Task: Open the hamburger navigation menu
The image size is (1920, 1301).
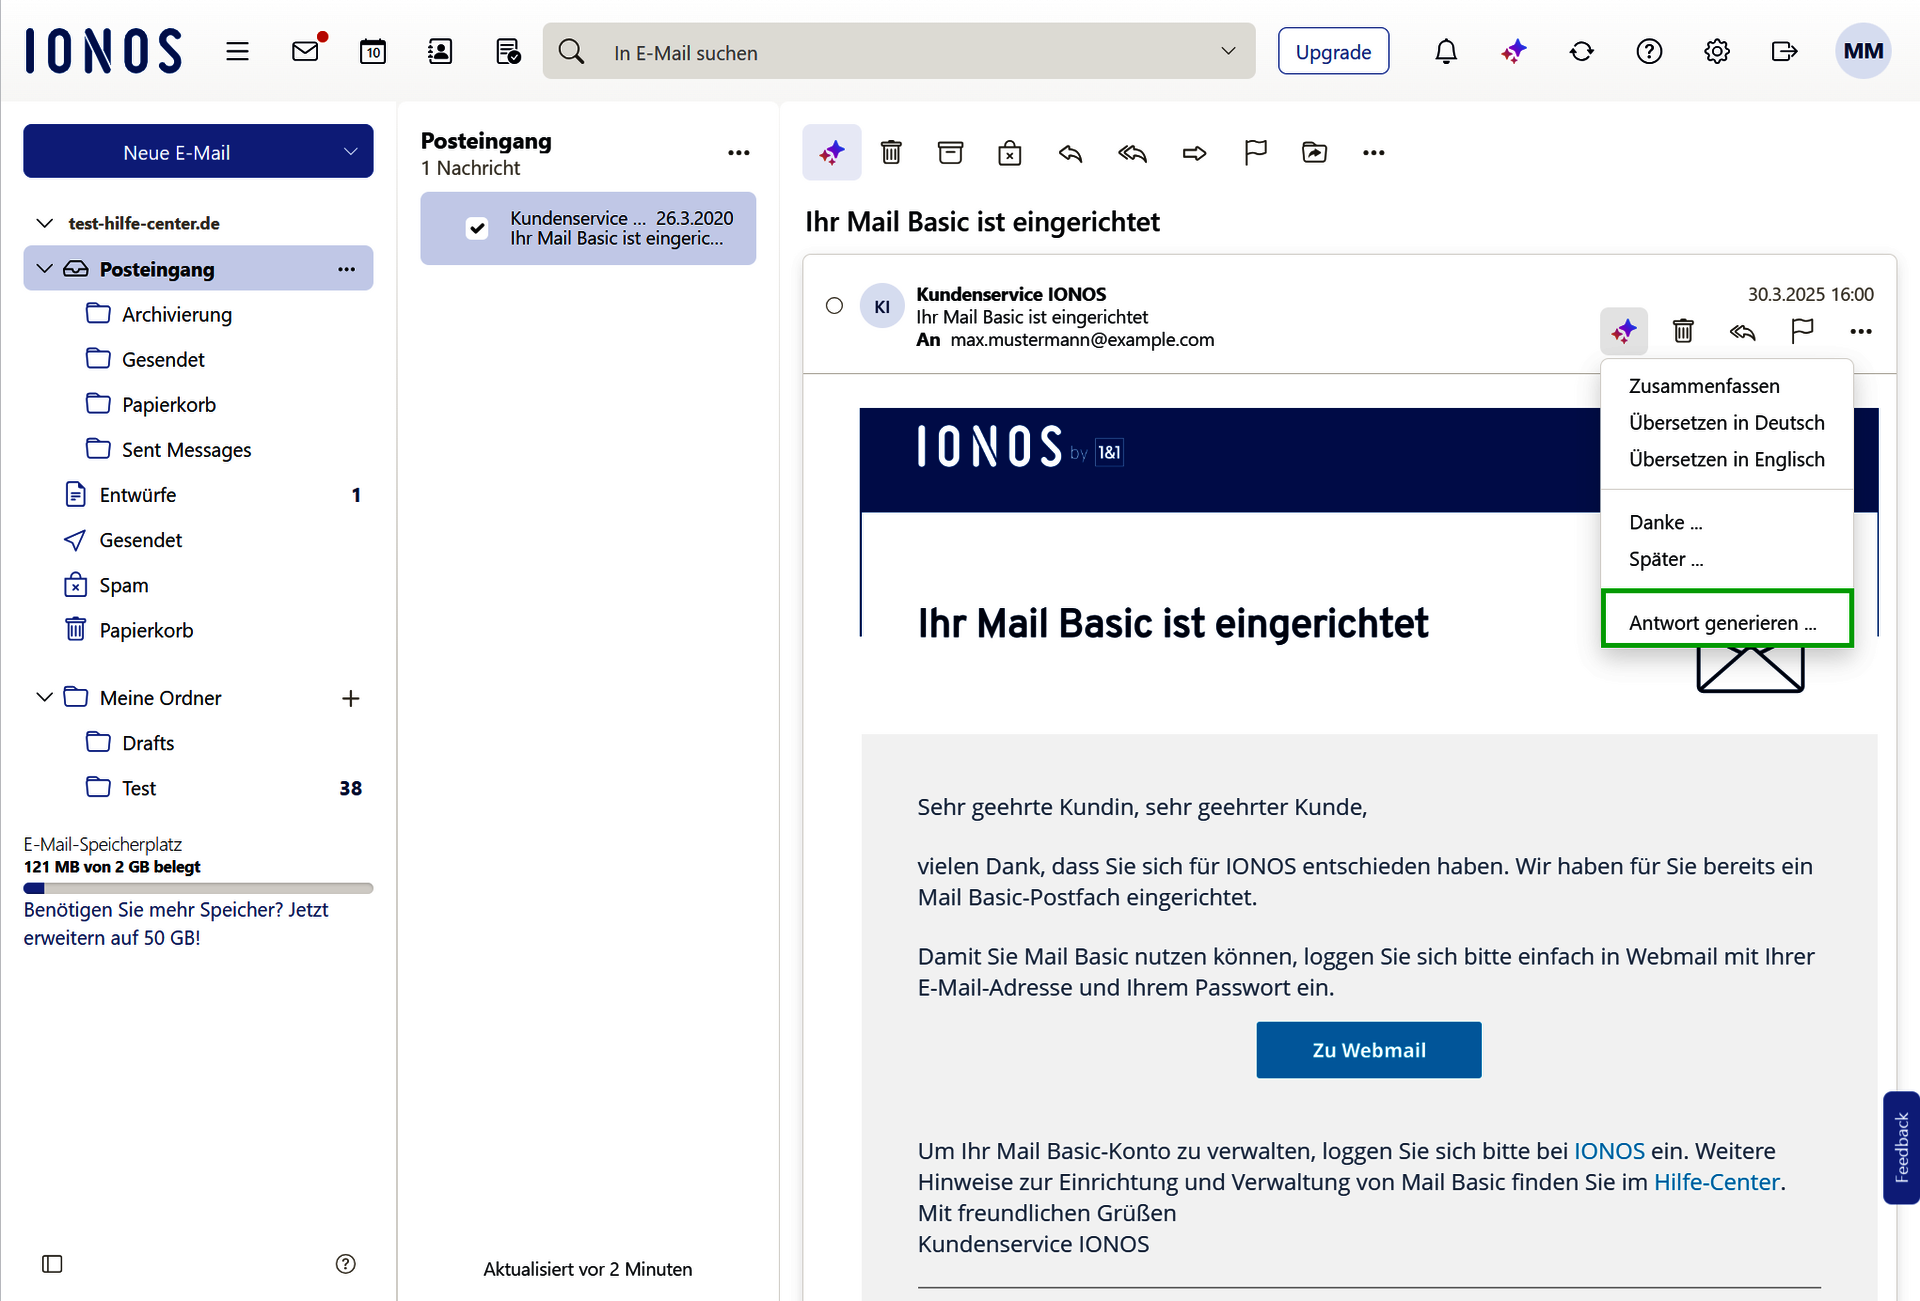Action: point(237,51)
